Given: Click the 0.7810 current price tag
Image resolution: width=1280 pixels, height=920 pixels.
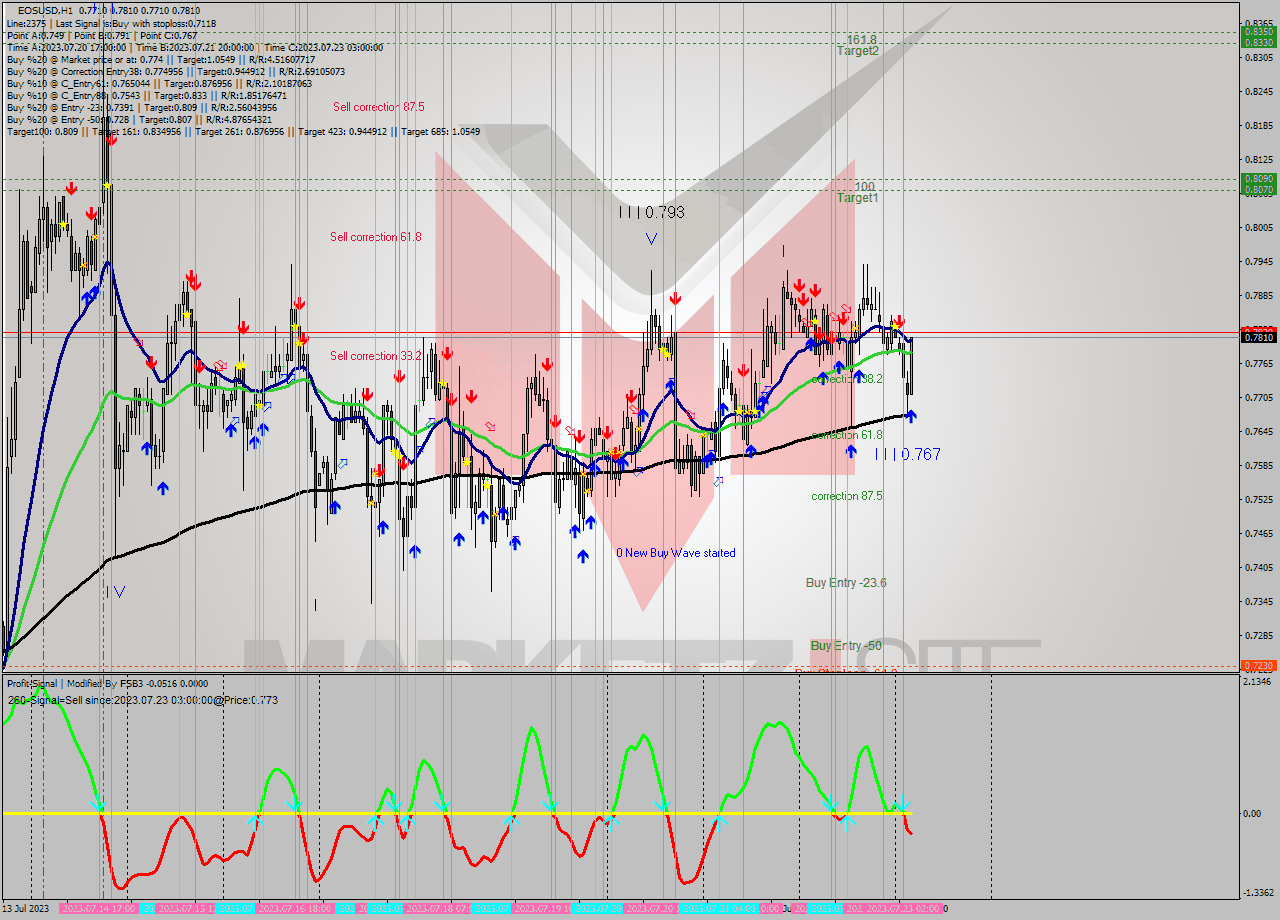Looking at the screenshot, I should 1258,338.
